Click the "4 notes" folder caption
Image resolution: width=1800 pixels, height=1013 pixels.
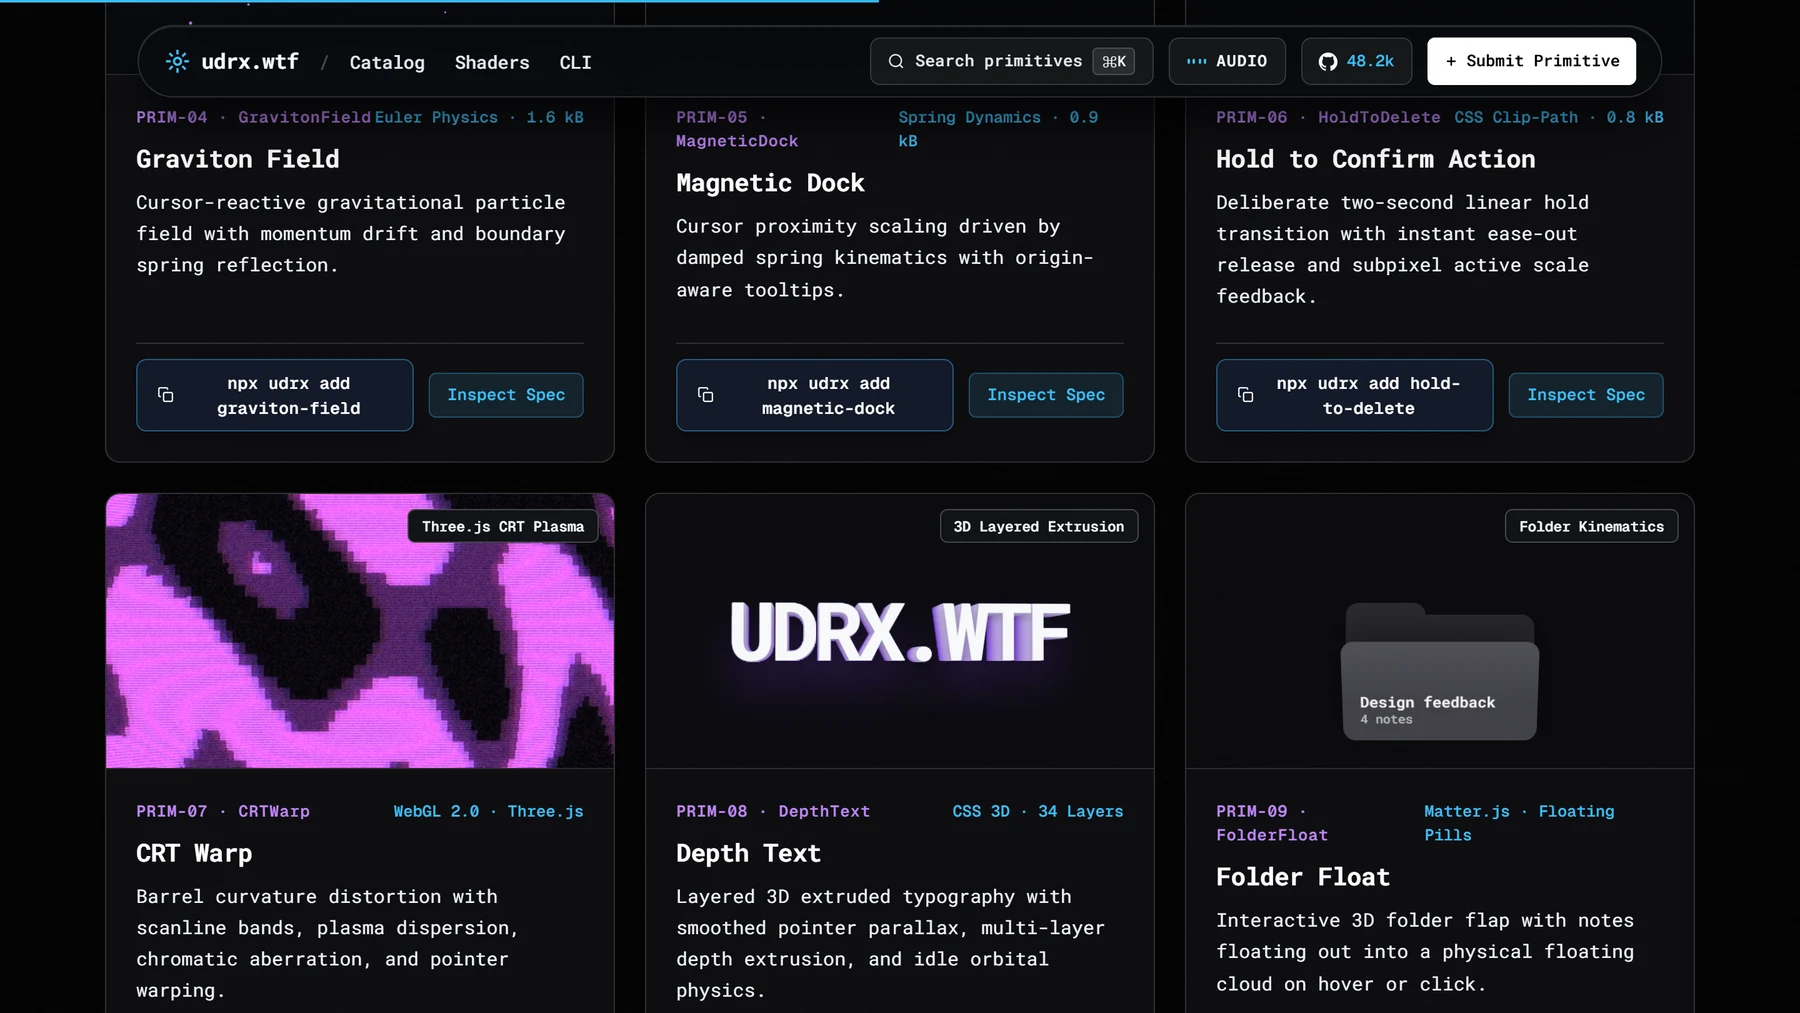(x=1386, y=720)
